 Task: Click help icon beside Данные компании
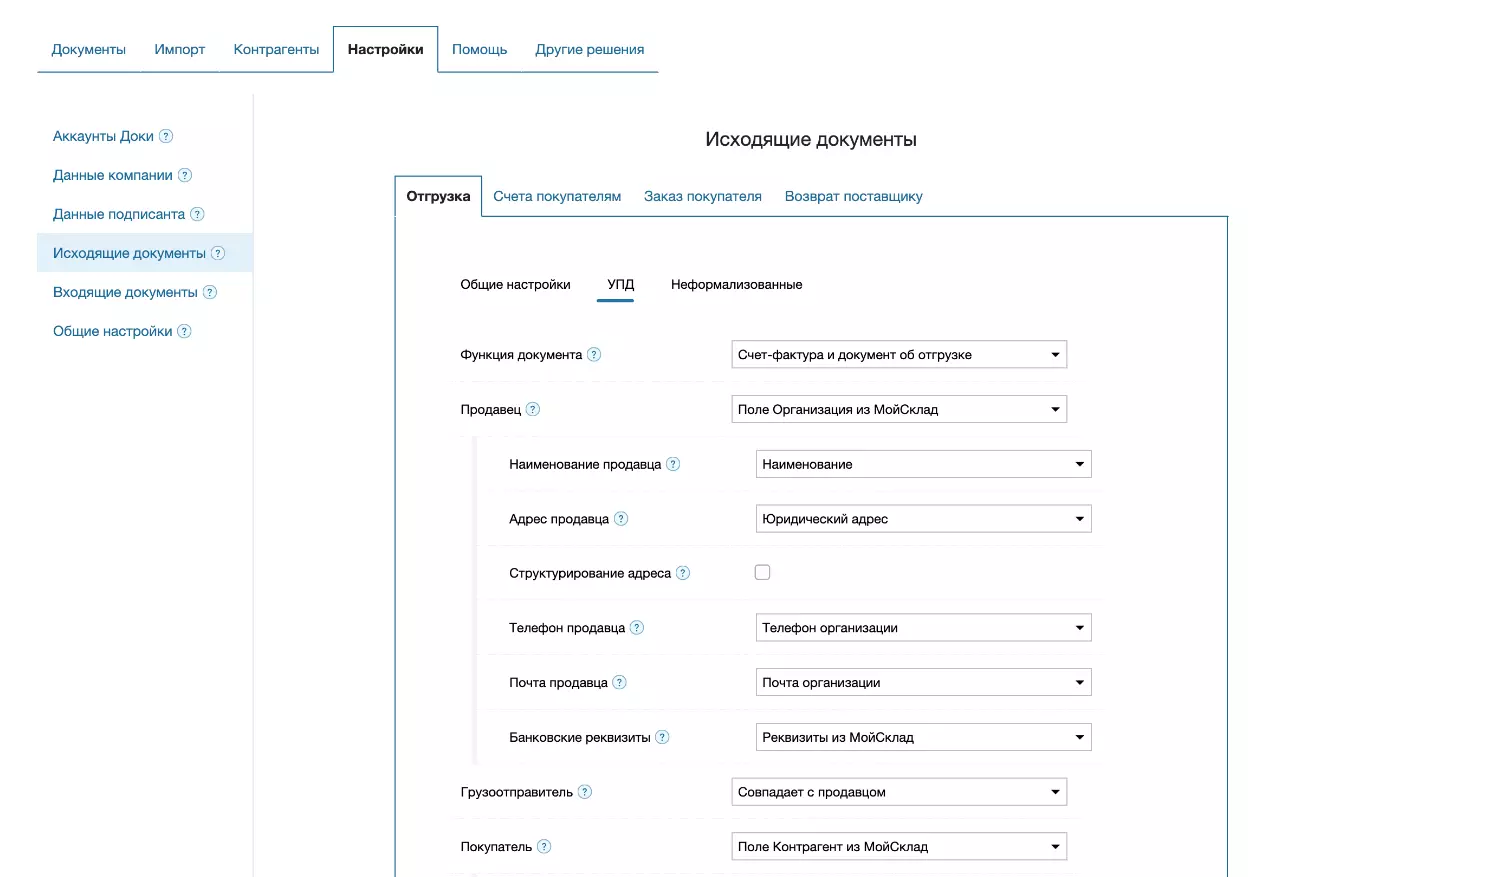(x=185, y=175)
